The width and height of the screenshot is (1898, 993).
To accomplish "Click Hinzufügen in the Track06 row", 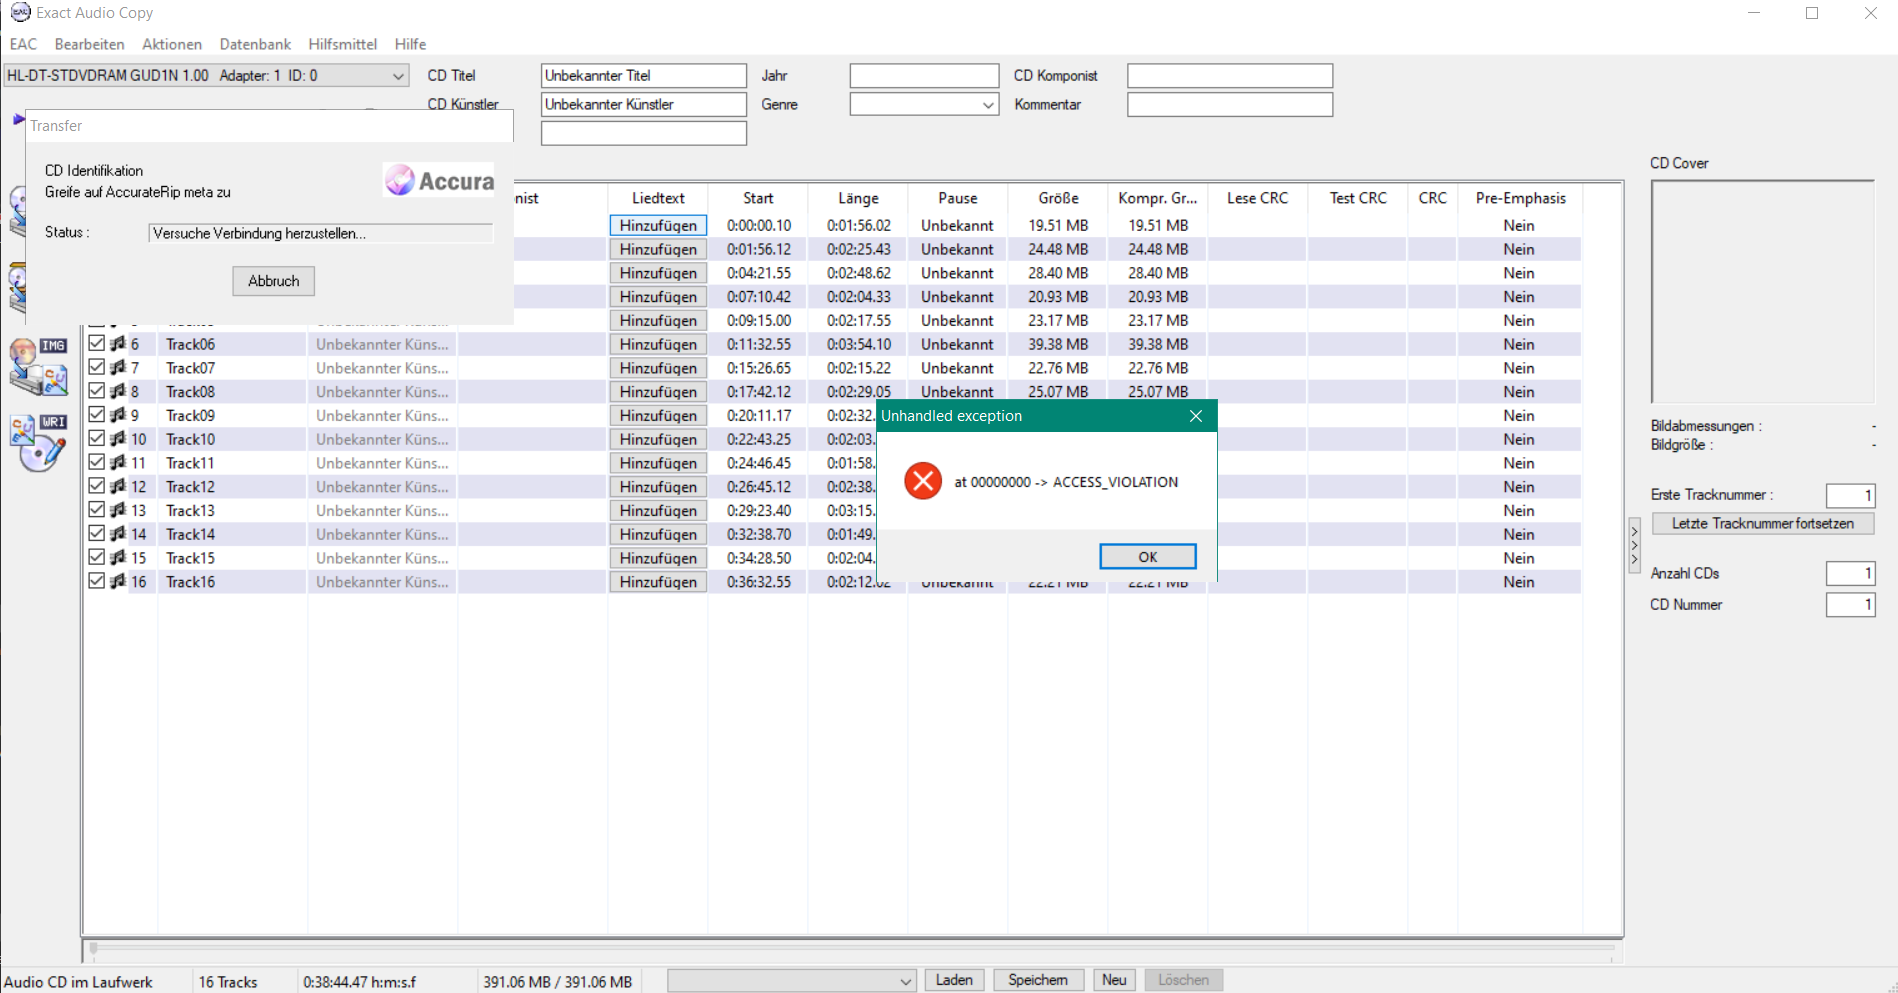I will [658, 344].
